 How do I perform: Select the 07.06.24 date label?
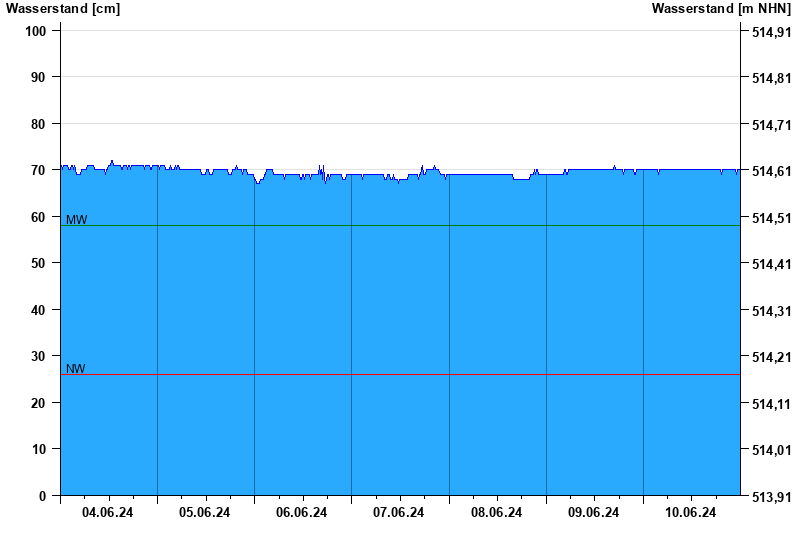tap(398, 512)
